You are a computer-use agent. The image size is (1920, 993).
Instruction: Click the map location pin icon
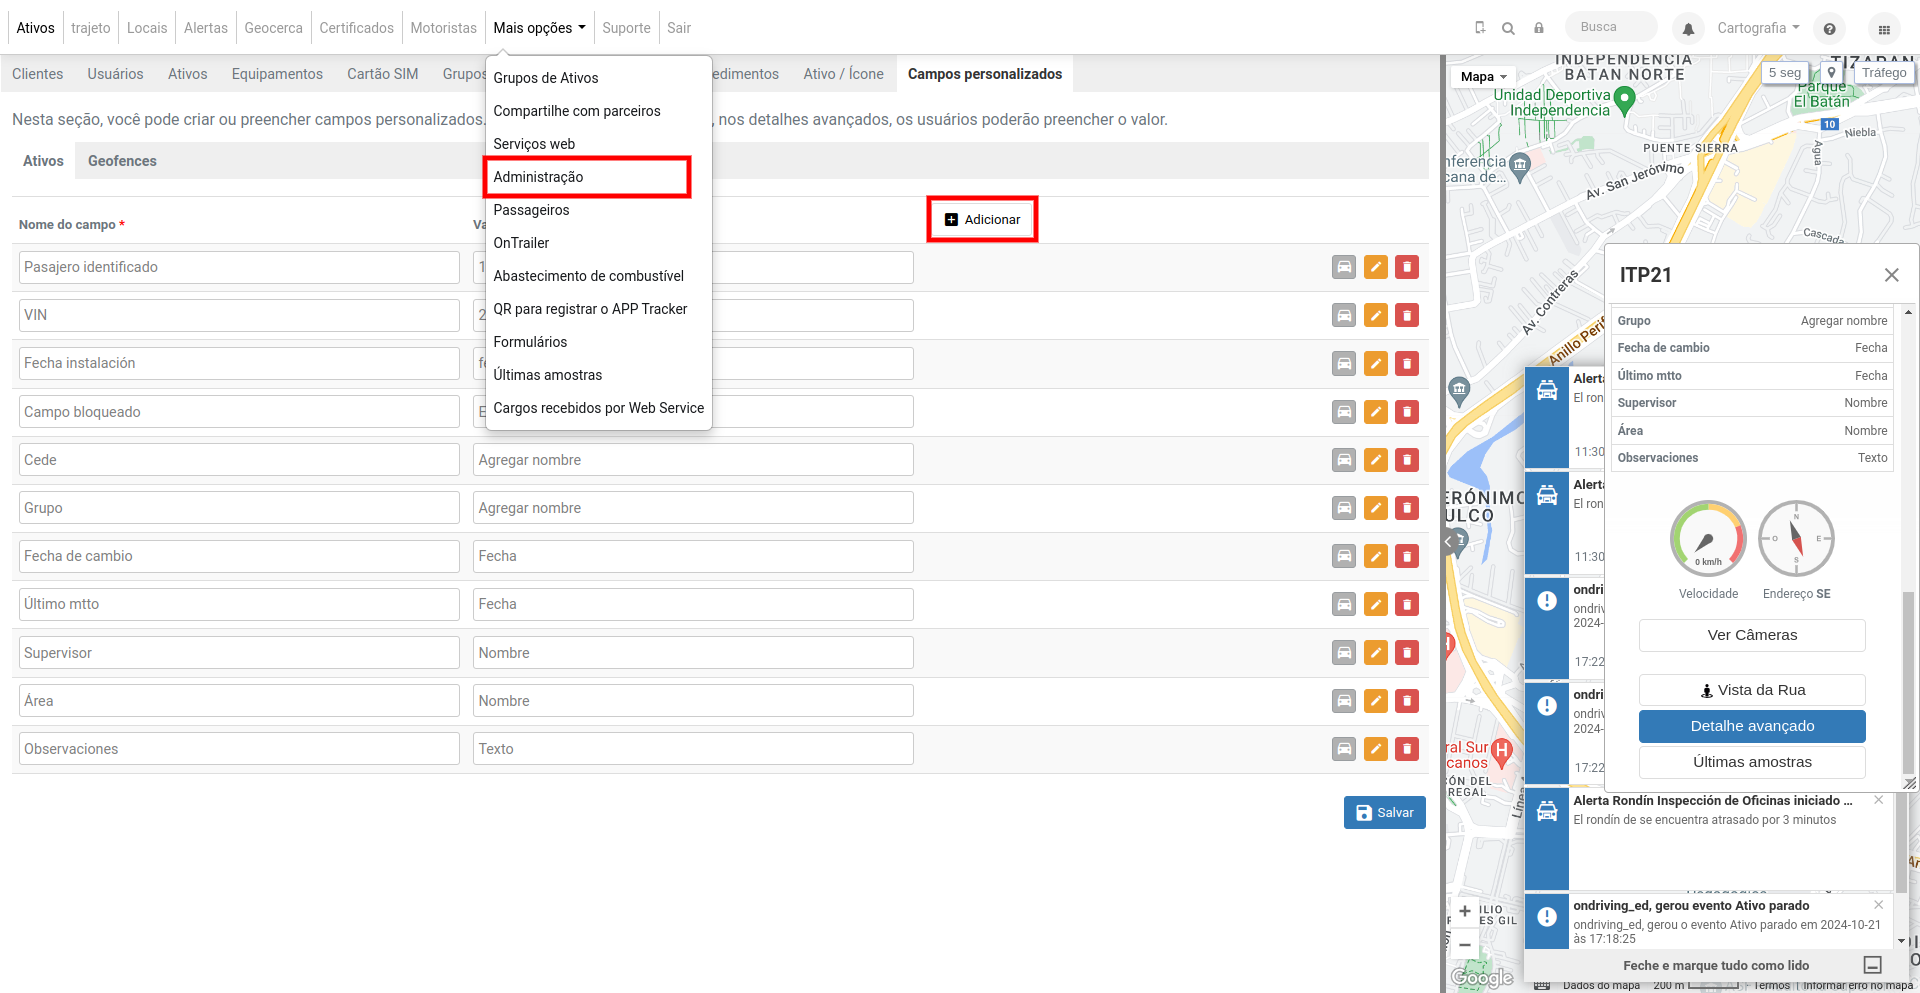(1831, 73)
